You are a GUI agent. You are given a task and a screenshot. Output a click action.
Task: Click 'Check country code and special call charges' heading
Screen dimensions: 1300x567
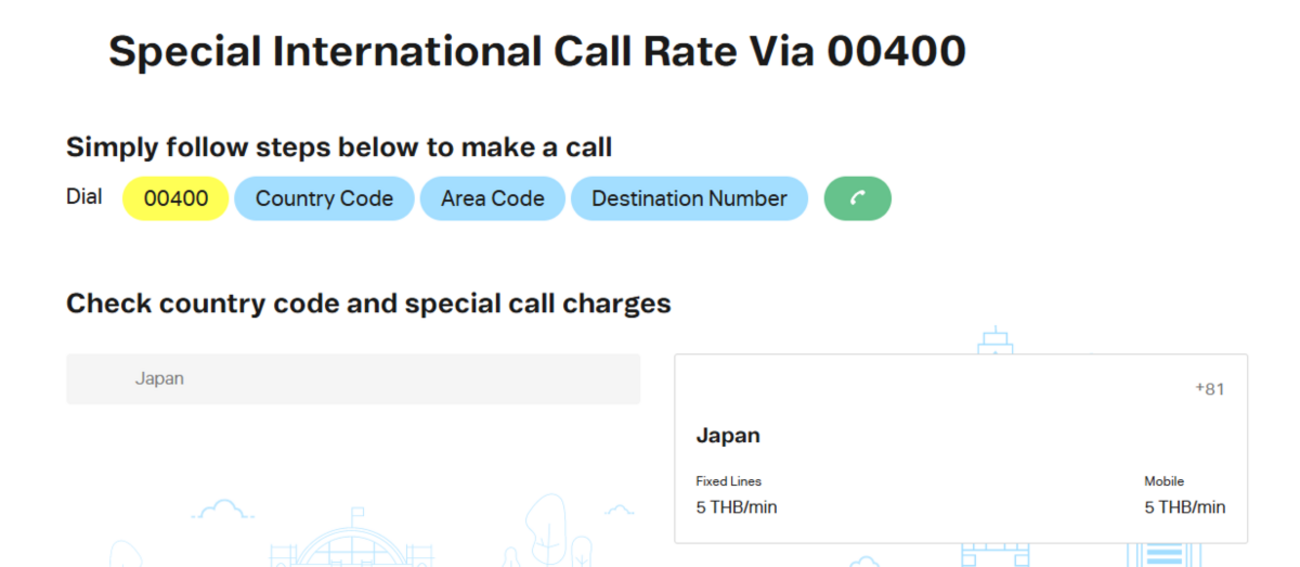(368, 303)
